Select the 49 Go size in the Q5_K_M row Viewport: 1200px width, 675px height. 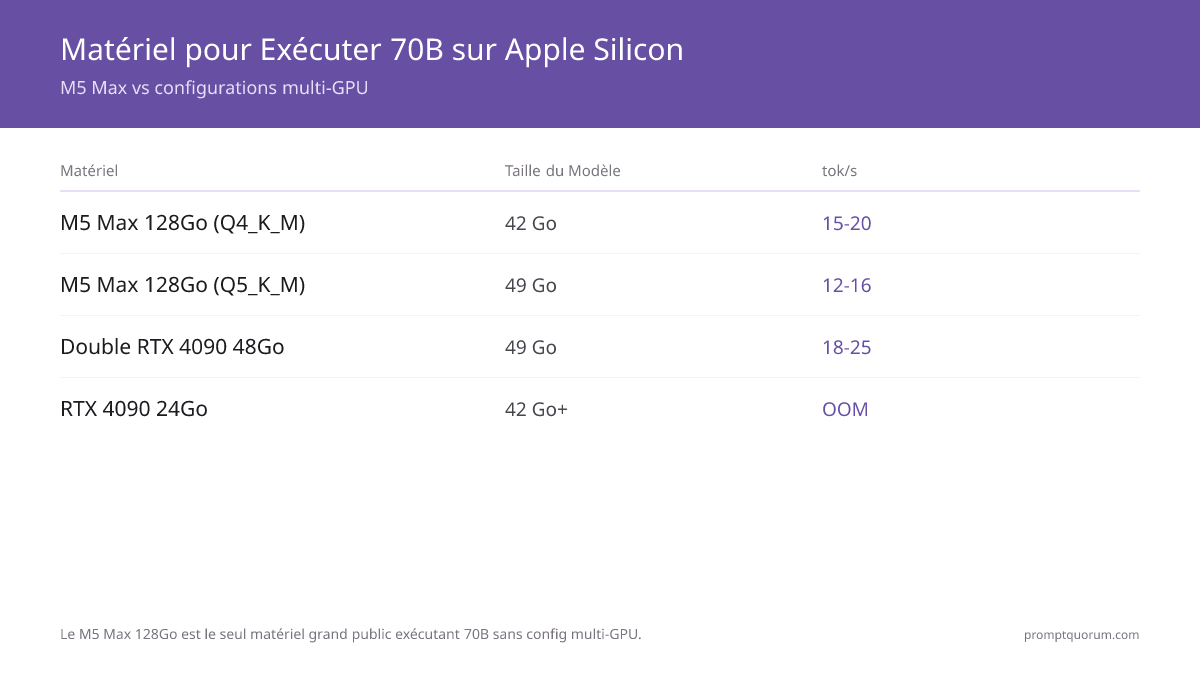pos(531,286)
